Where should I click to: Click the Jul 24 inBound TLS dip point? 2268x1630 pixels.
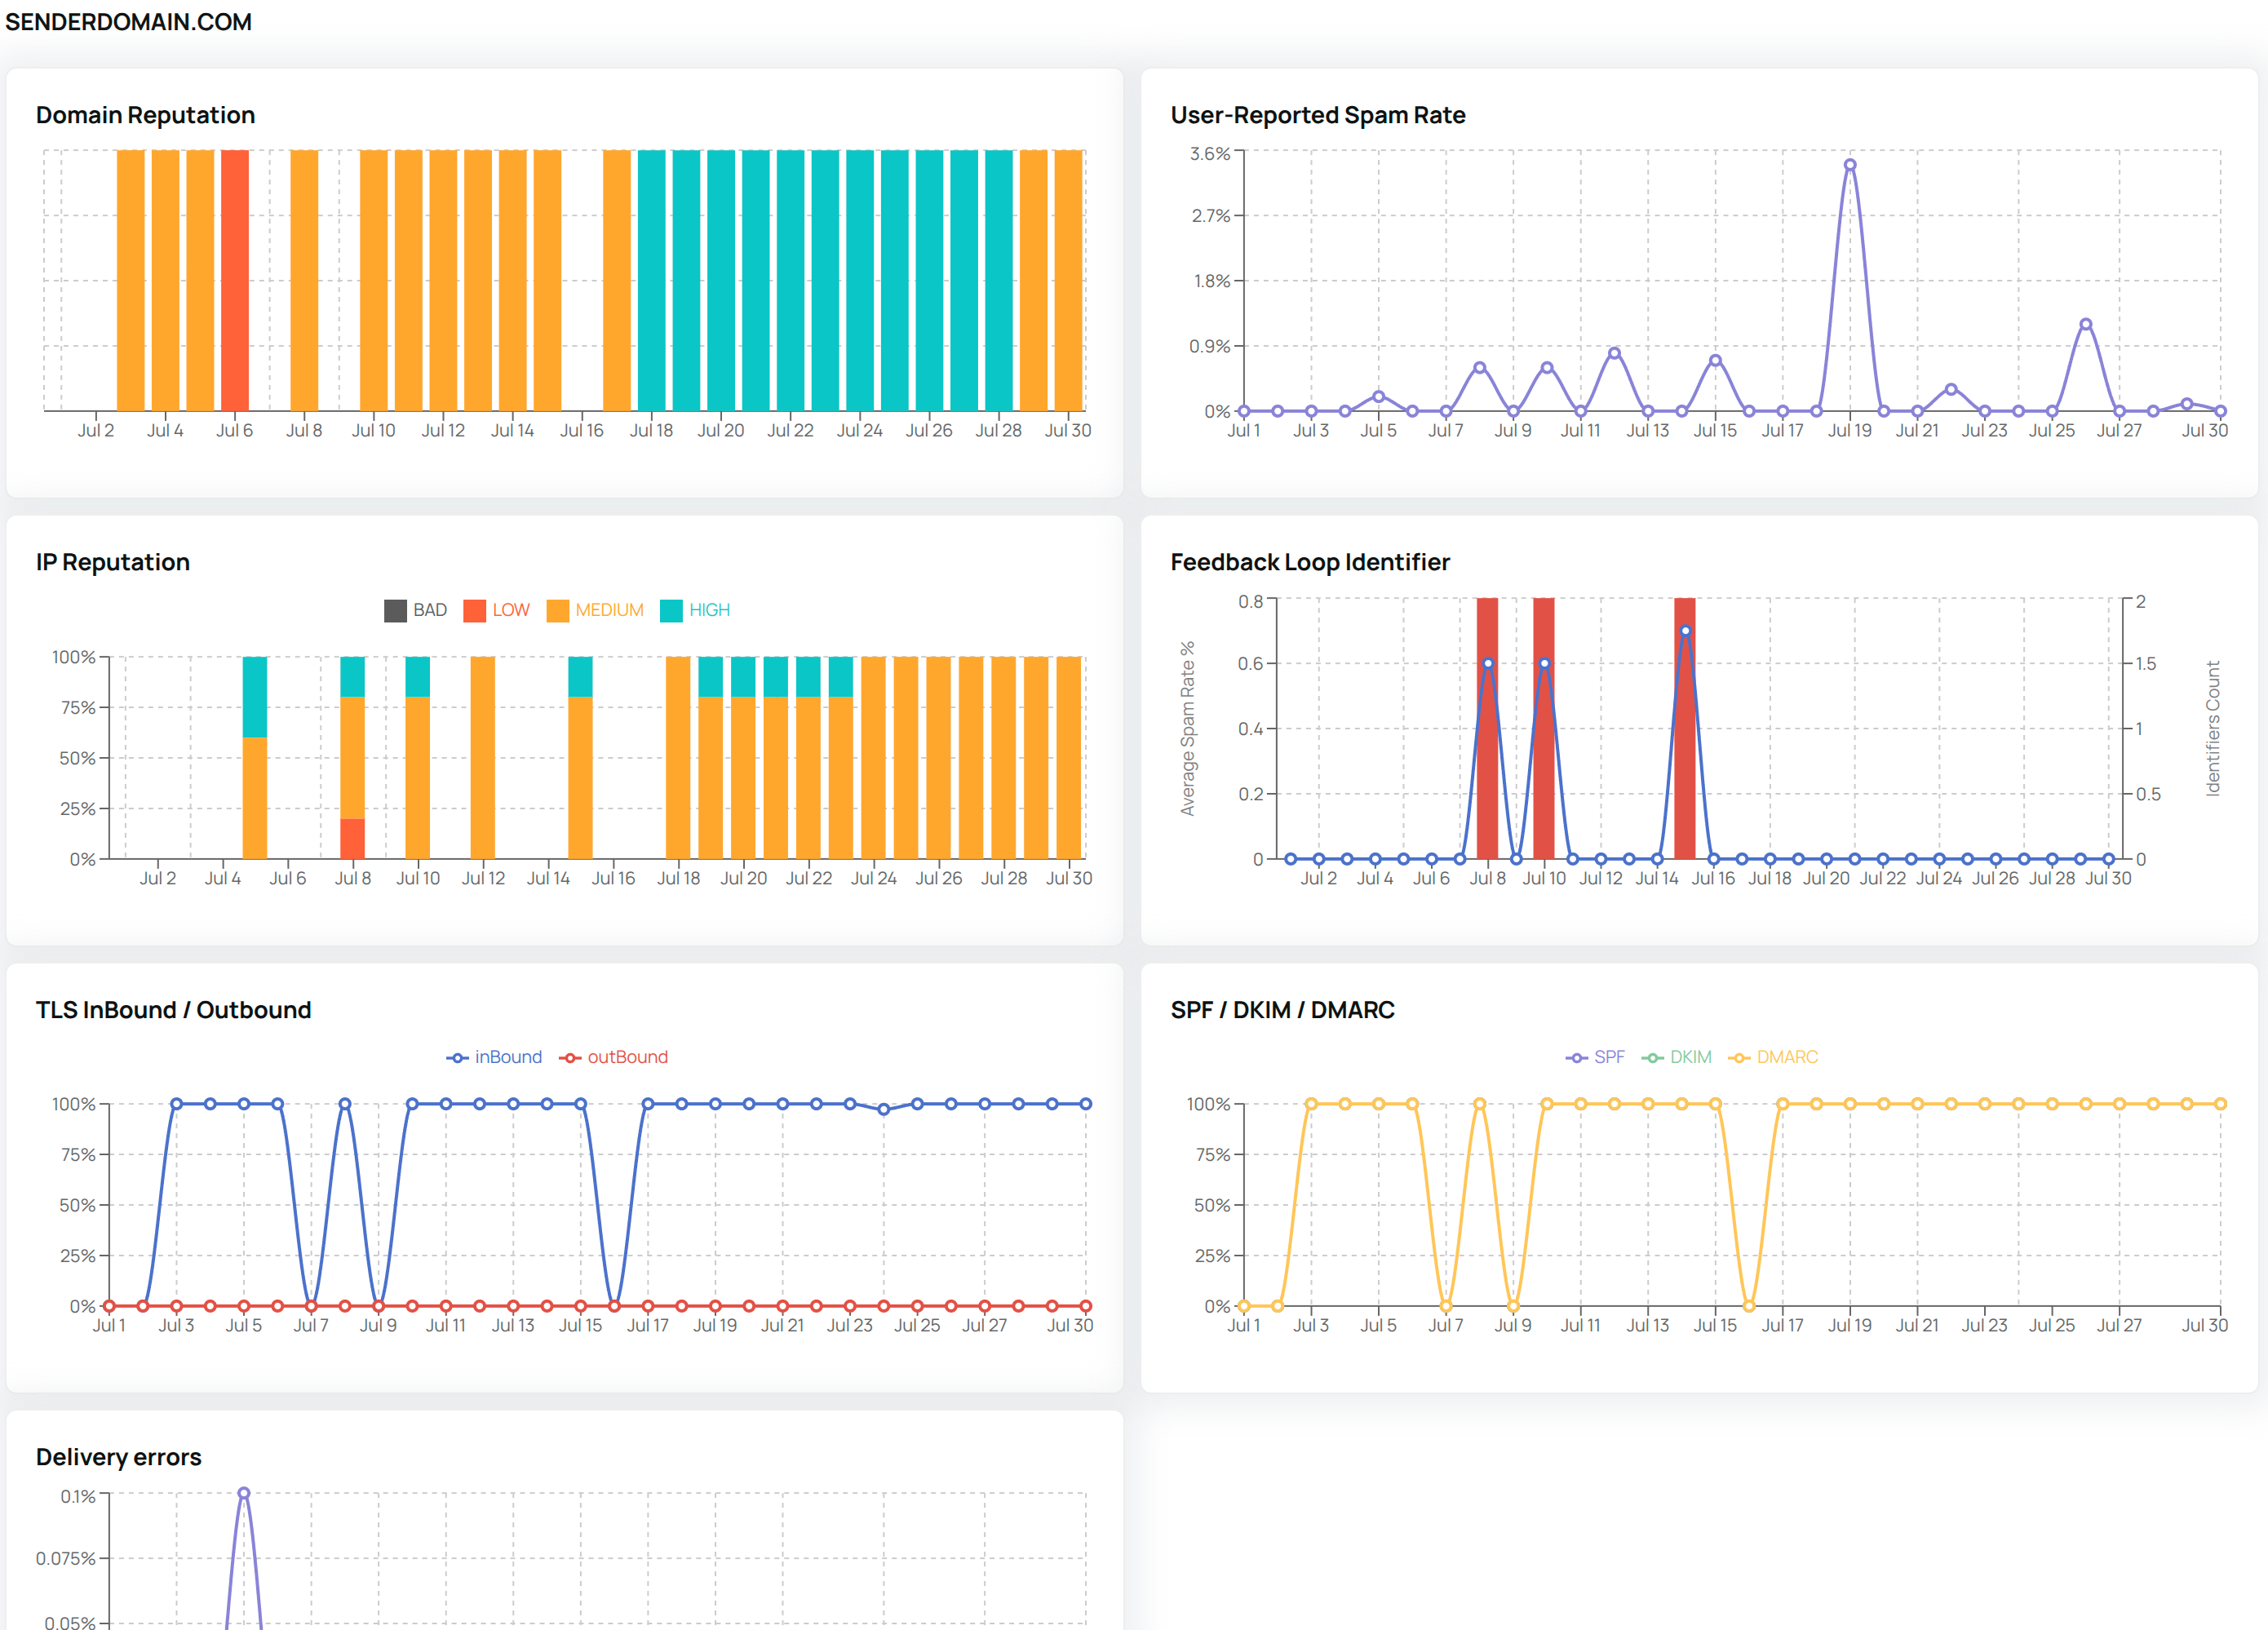tap(883, 1109)
